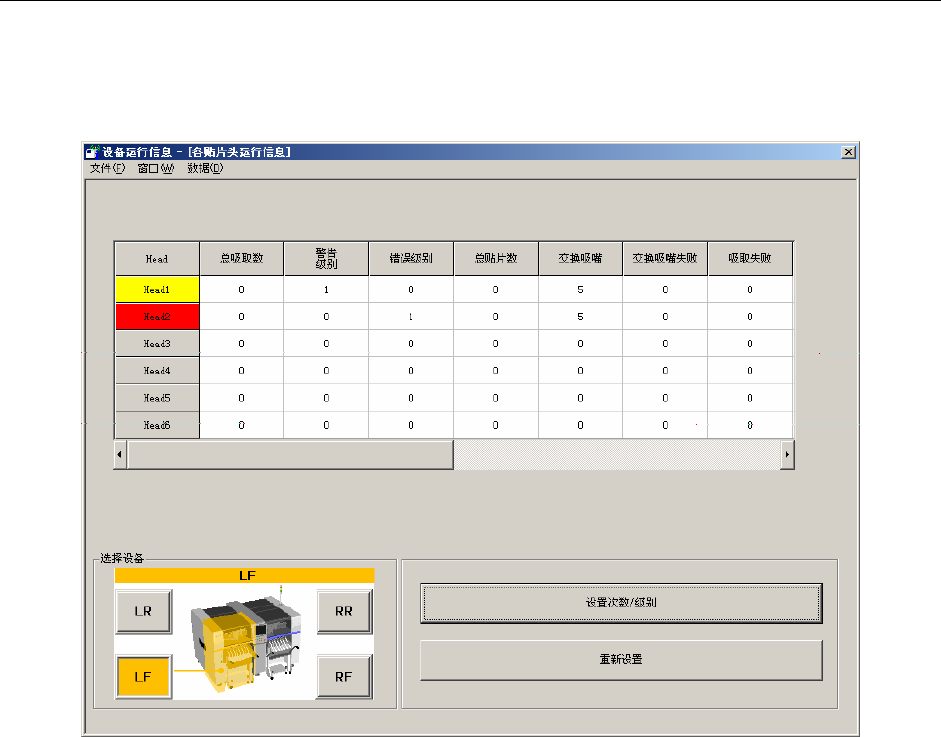The image size is (941, 737).
Task: Click Head4 总贴片数 cell
Action: [x=496, y=371]
